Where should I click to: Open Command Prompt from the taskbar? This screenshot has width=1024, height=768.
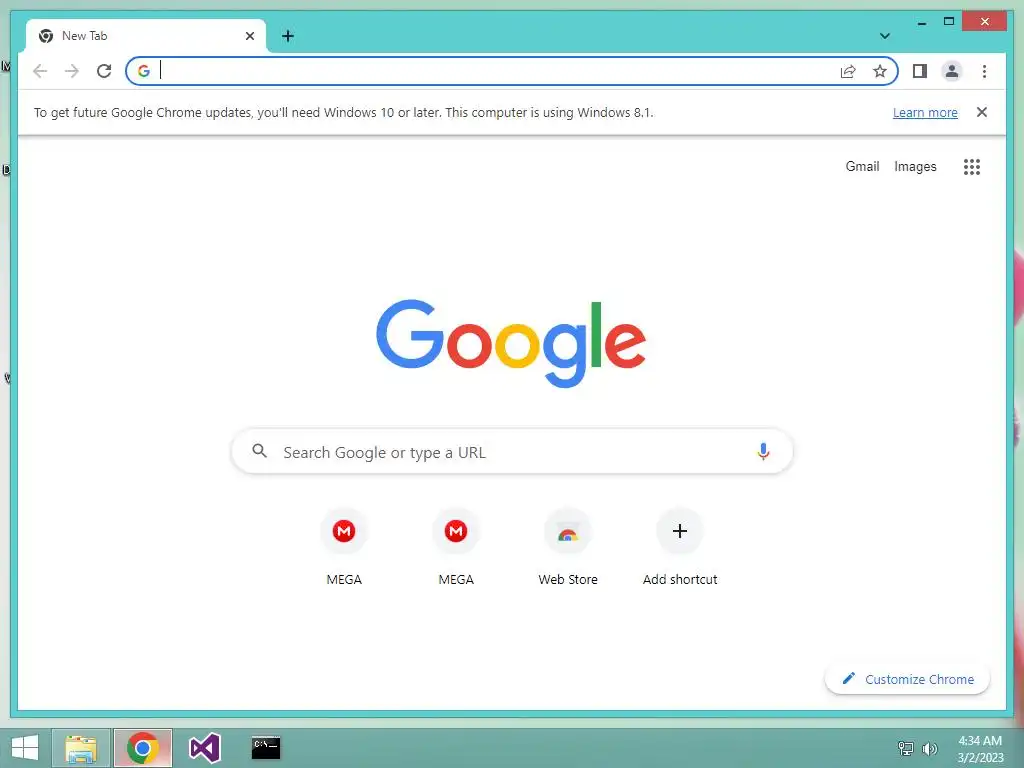click(266, 748)
